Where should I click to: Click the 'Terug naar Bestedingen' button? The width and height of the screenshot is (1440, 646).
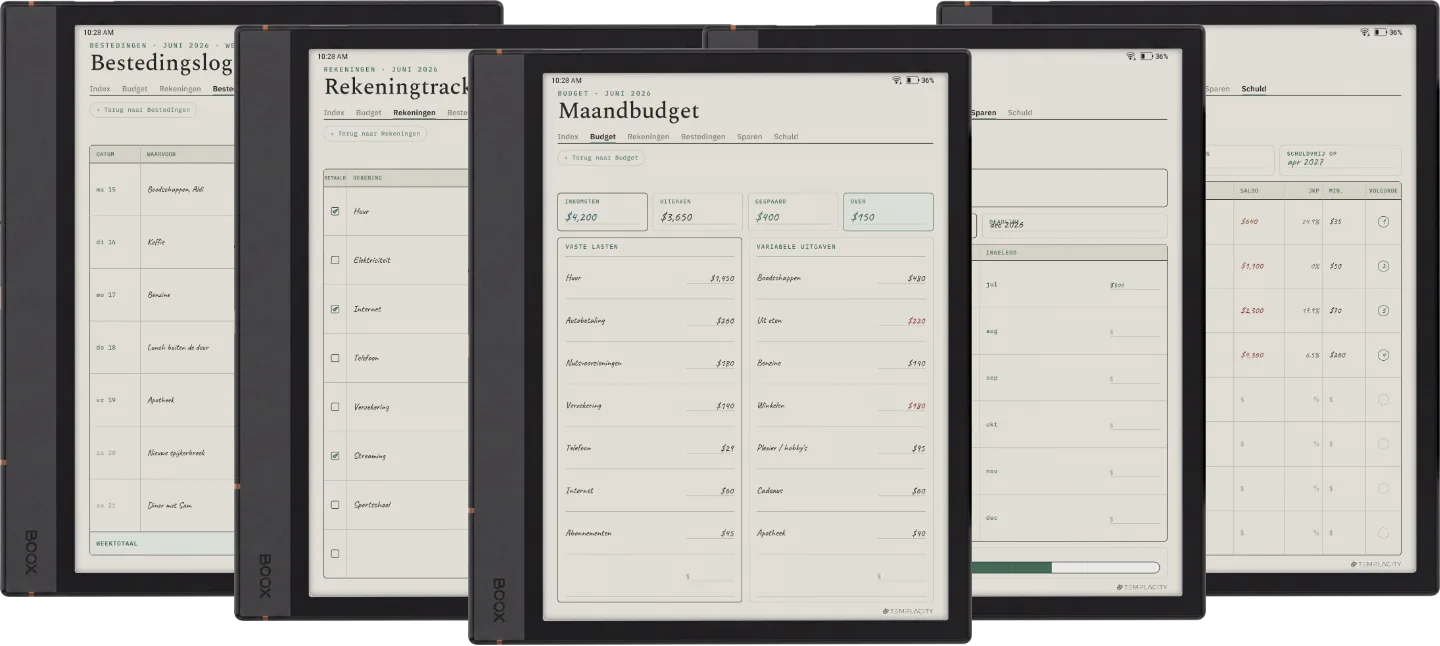(143, 109)
